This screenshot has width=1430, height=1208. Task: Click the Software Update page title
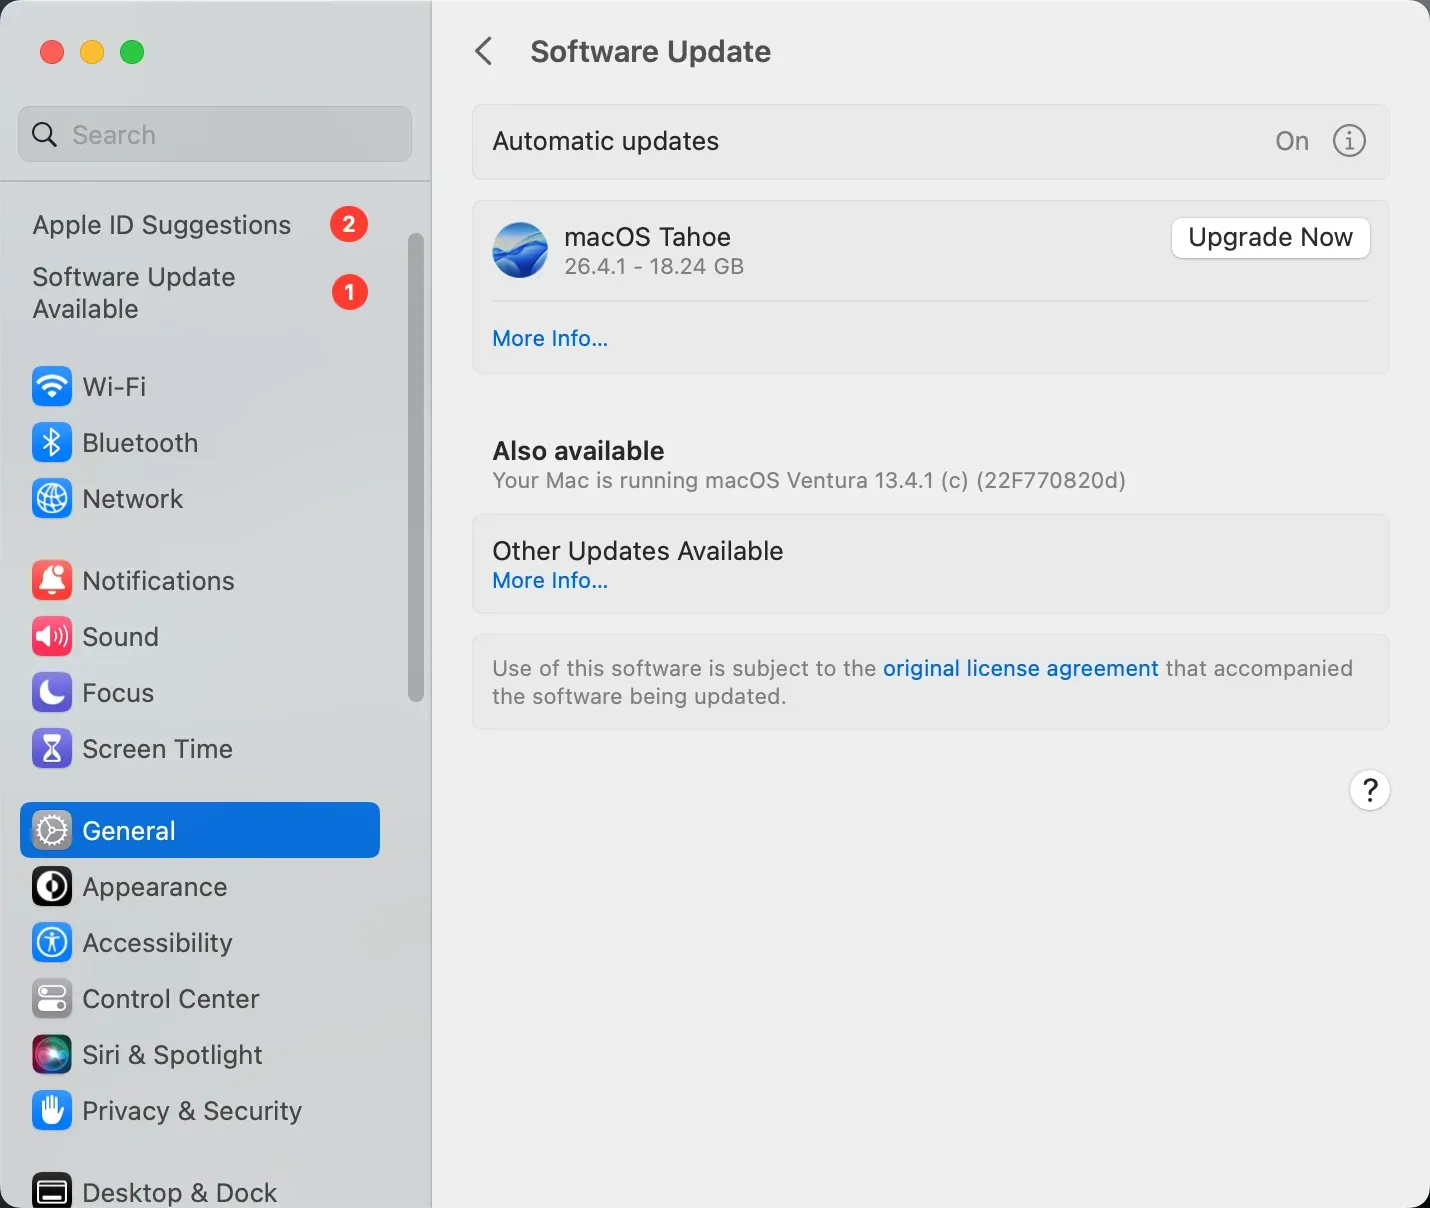pos(650,51)
